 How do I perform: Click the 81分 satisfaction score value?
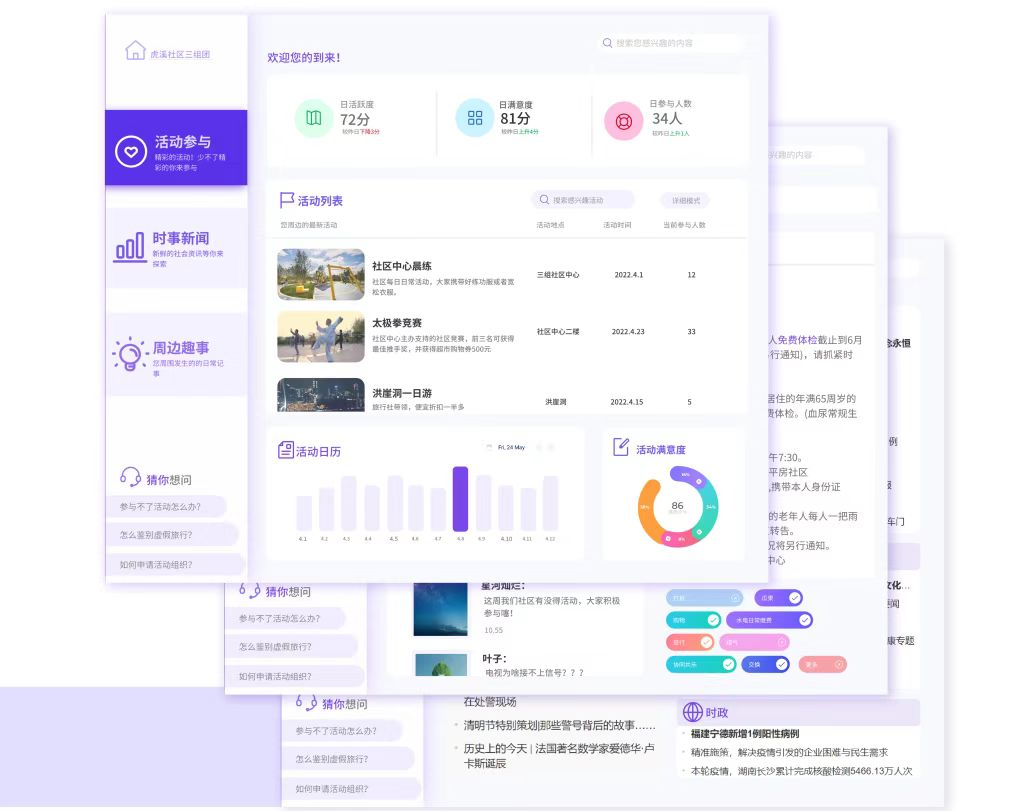(x=515, y=118)
